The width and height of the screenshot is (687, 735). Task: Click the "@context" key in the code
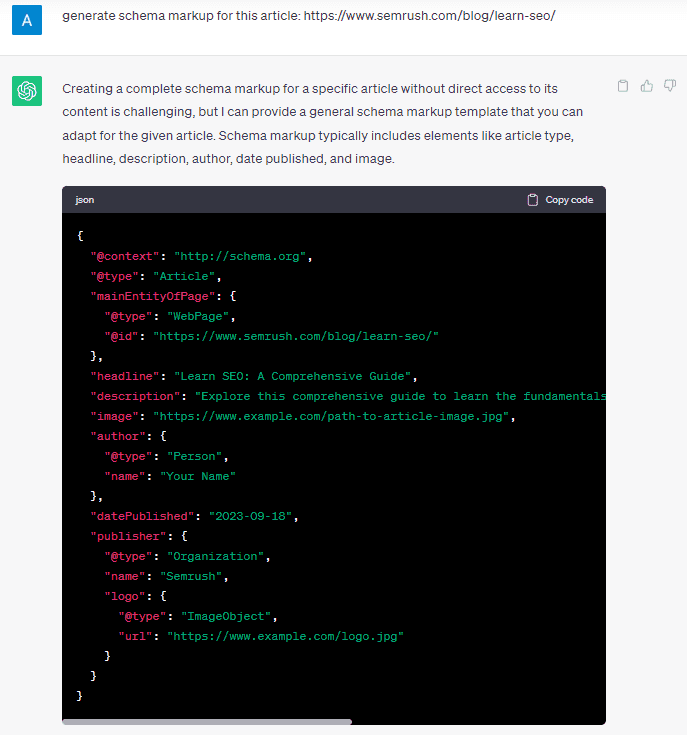[125, 256]
